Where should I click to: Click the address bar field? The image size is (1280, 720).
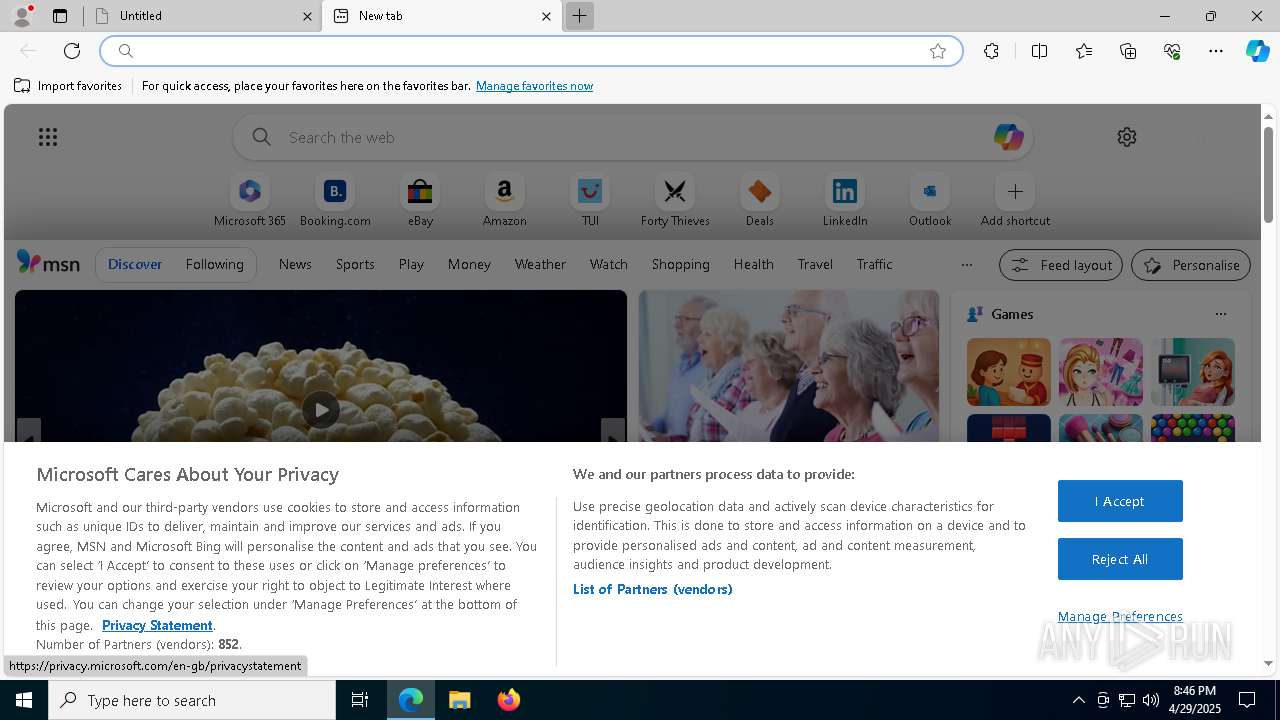click(x=531, y=51)
